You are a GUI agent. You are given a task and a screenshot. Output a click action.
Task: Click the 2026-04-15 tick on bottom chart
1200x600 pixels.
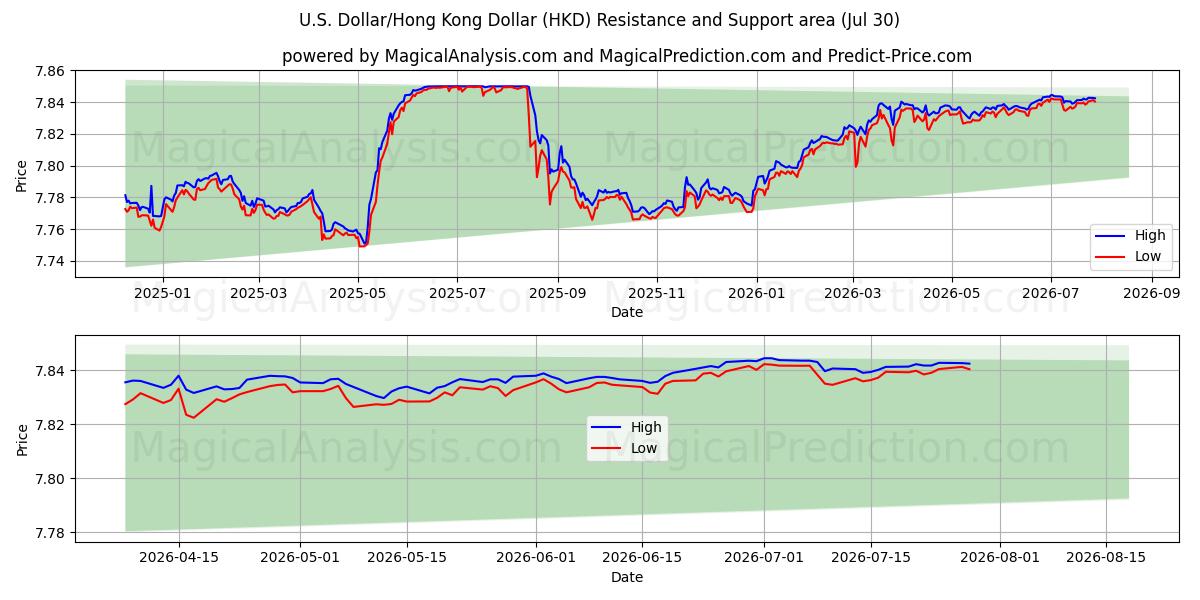coord(179,560)
